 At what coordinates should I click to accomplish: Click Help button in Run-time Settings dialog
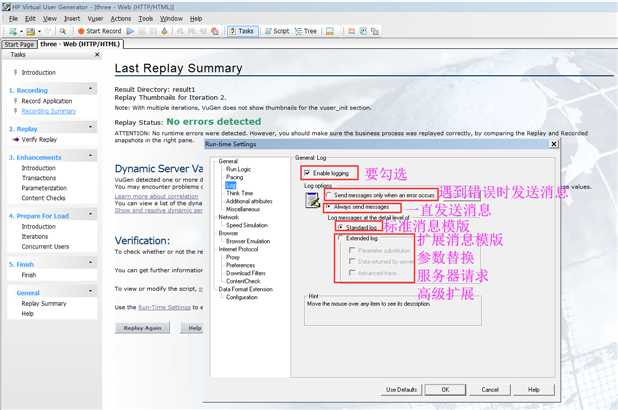tap(534, 390)
